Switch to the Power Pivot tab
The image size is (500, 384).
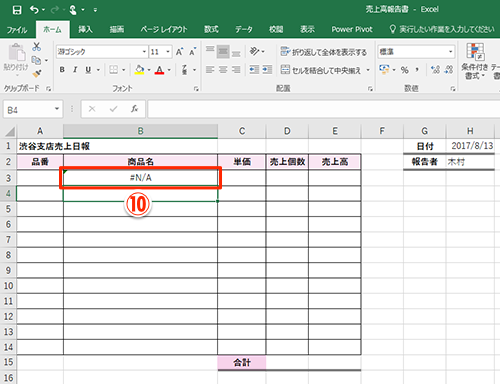(352, 29)
